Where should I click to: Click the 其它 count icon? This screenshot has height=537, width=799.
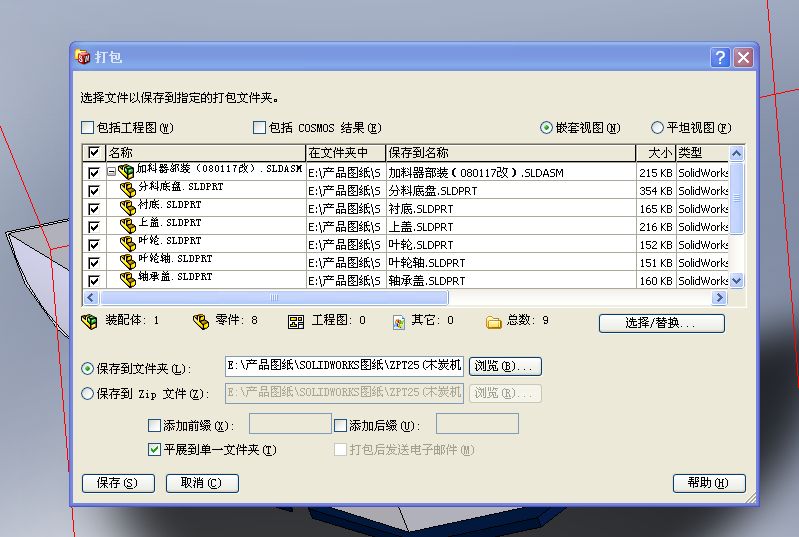[x=399, y=322]
